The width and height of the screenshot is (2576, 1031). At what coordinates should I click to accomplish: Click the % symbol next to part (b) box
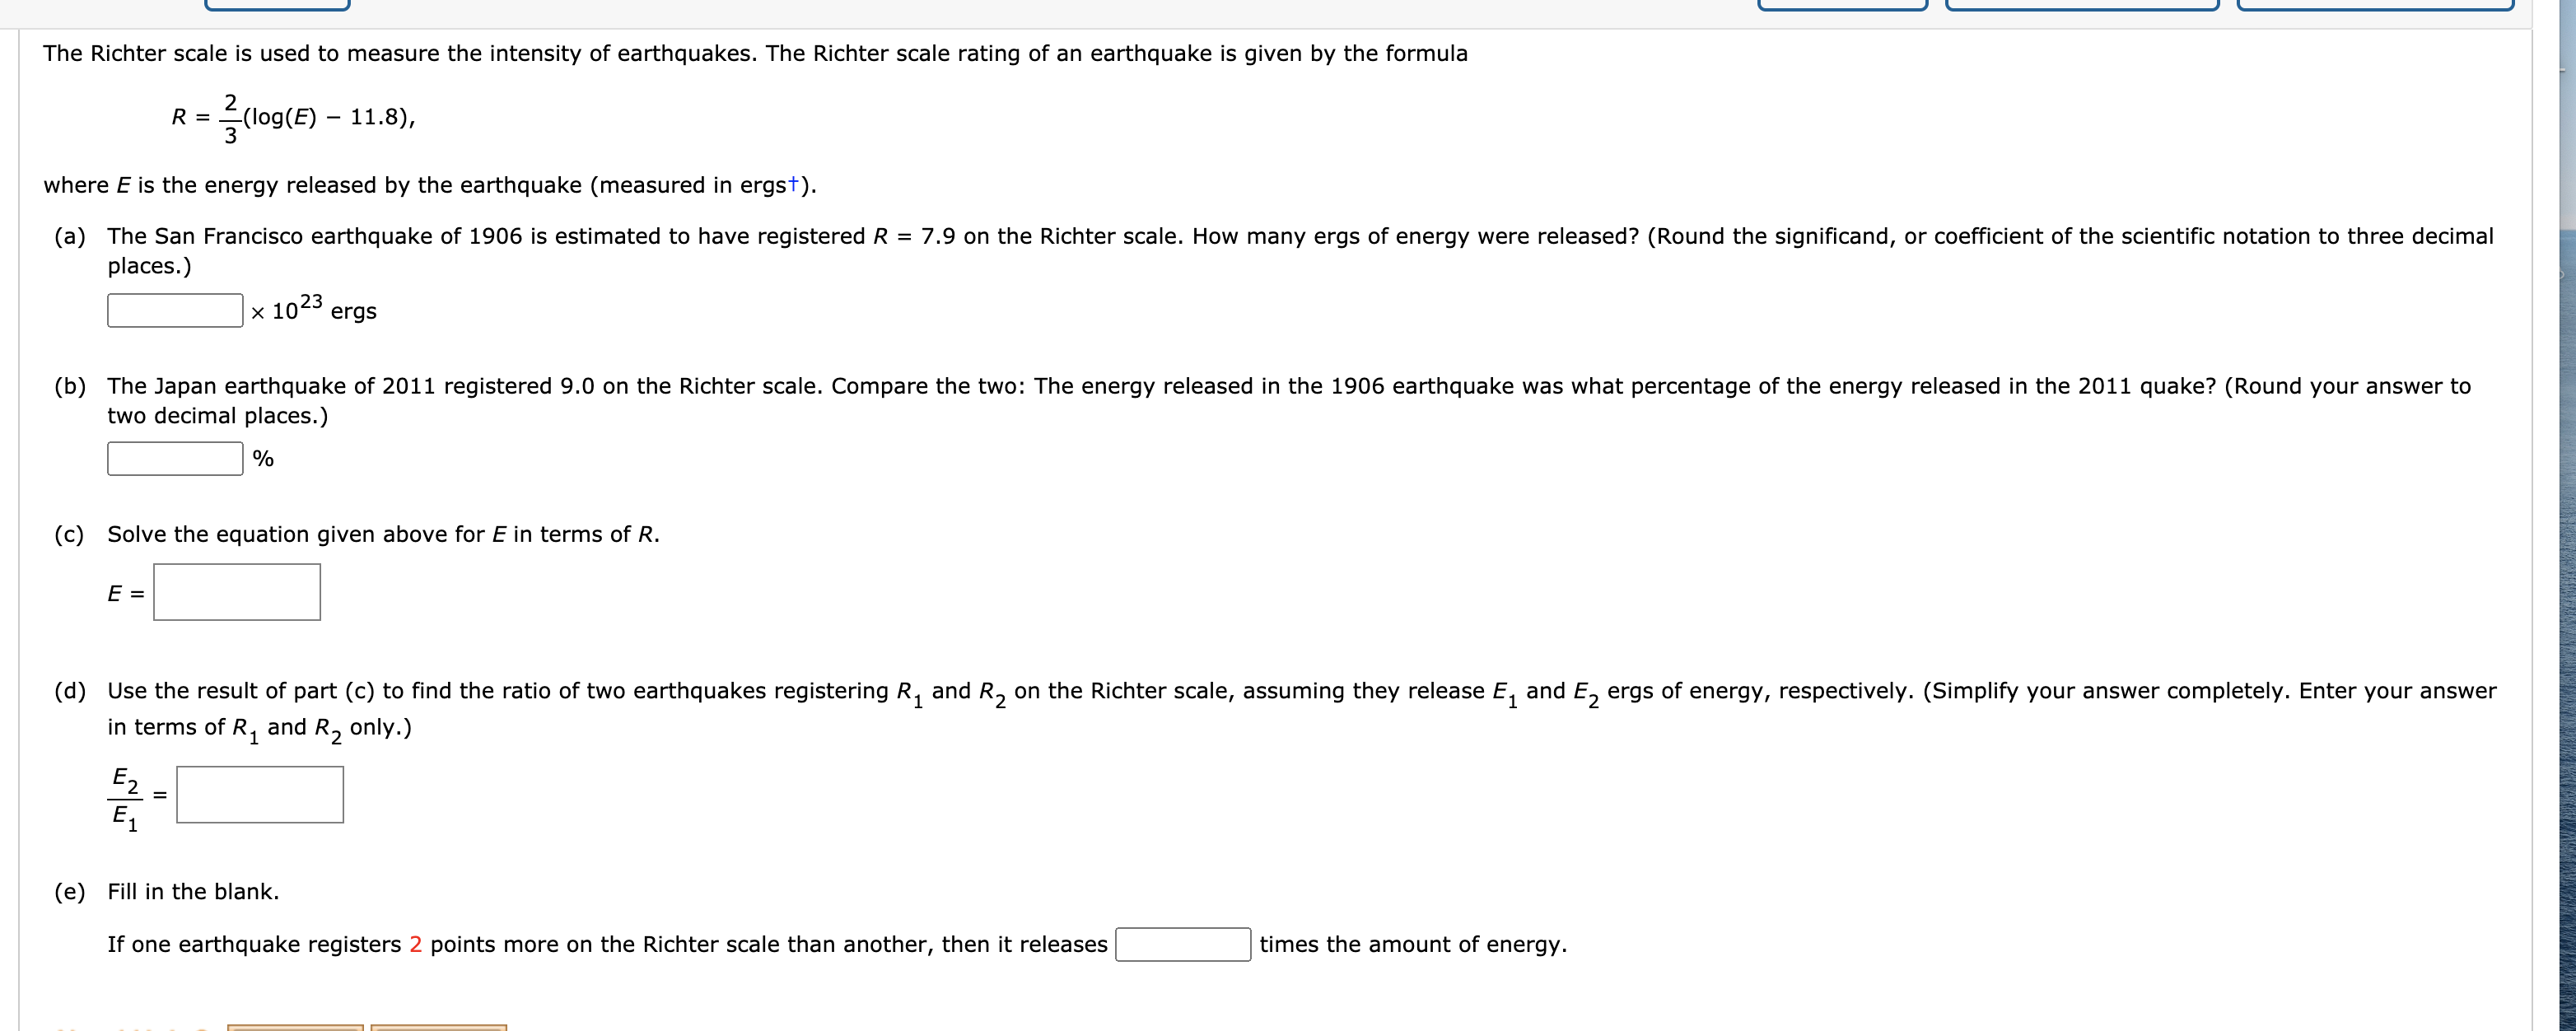tap(263, 459)
